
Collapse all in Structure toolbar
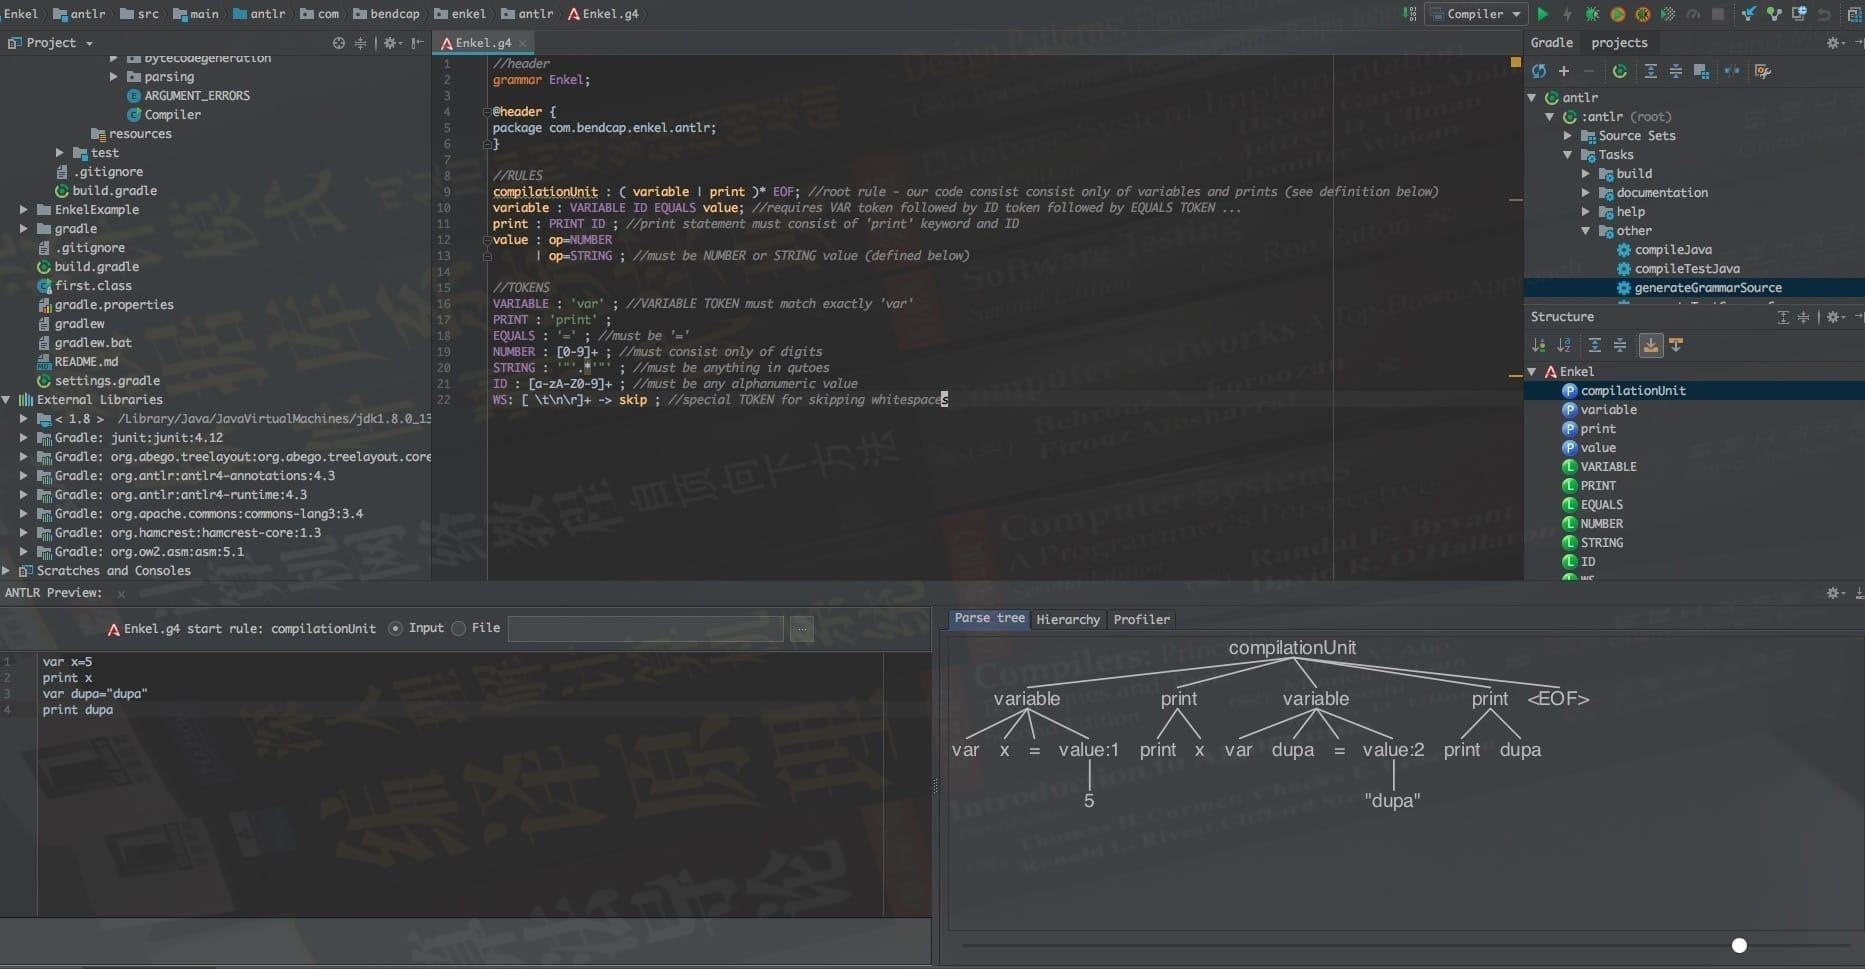click(1620, 345)
